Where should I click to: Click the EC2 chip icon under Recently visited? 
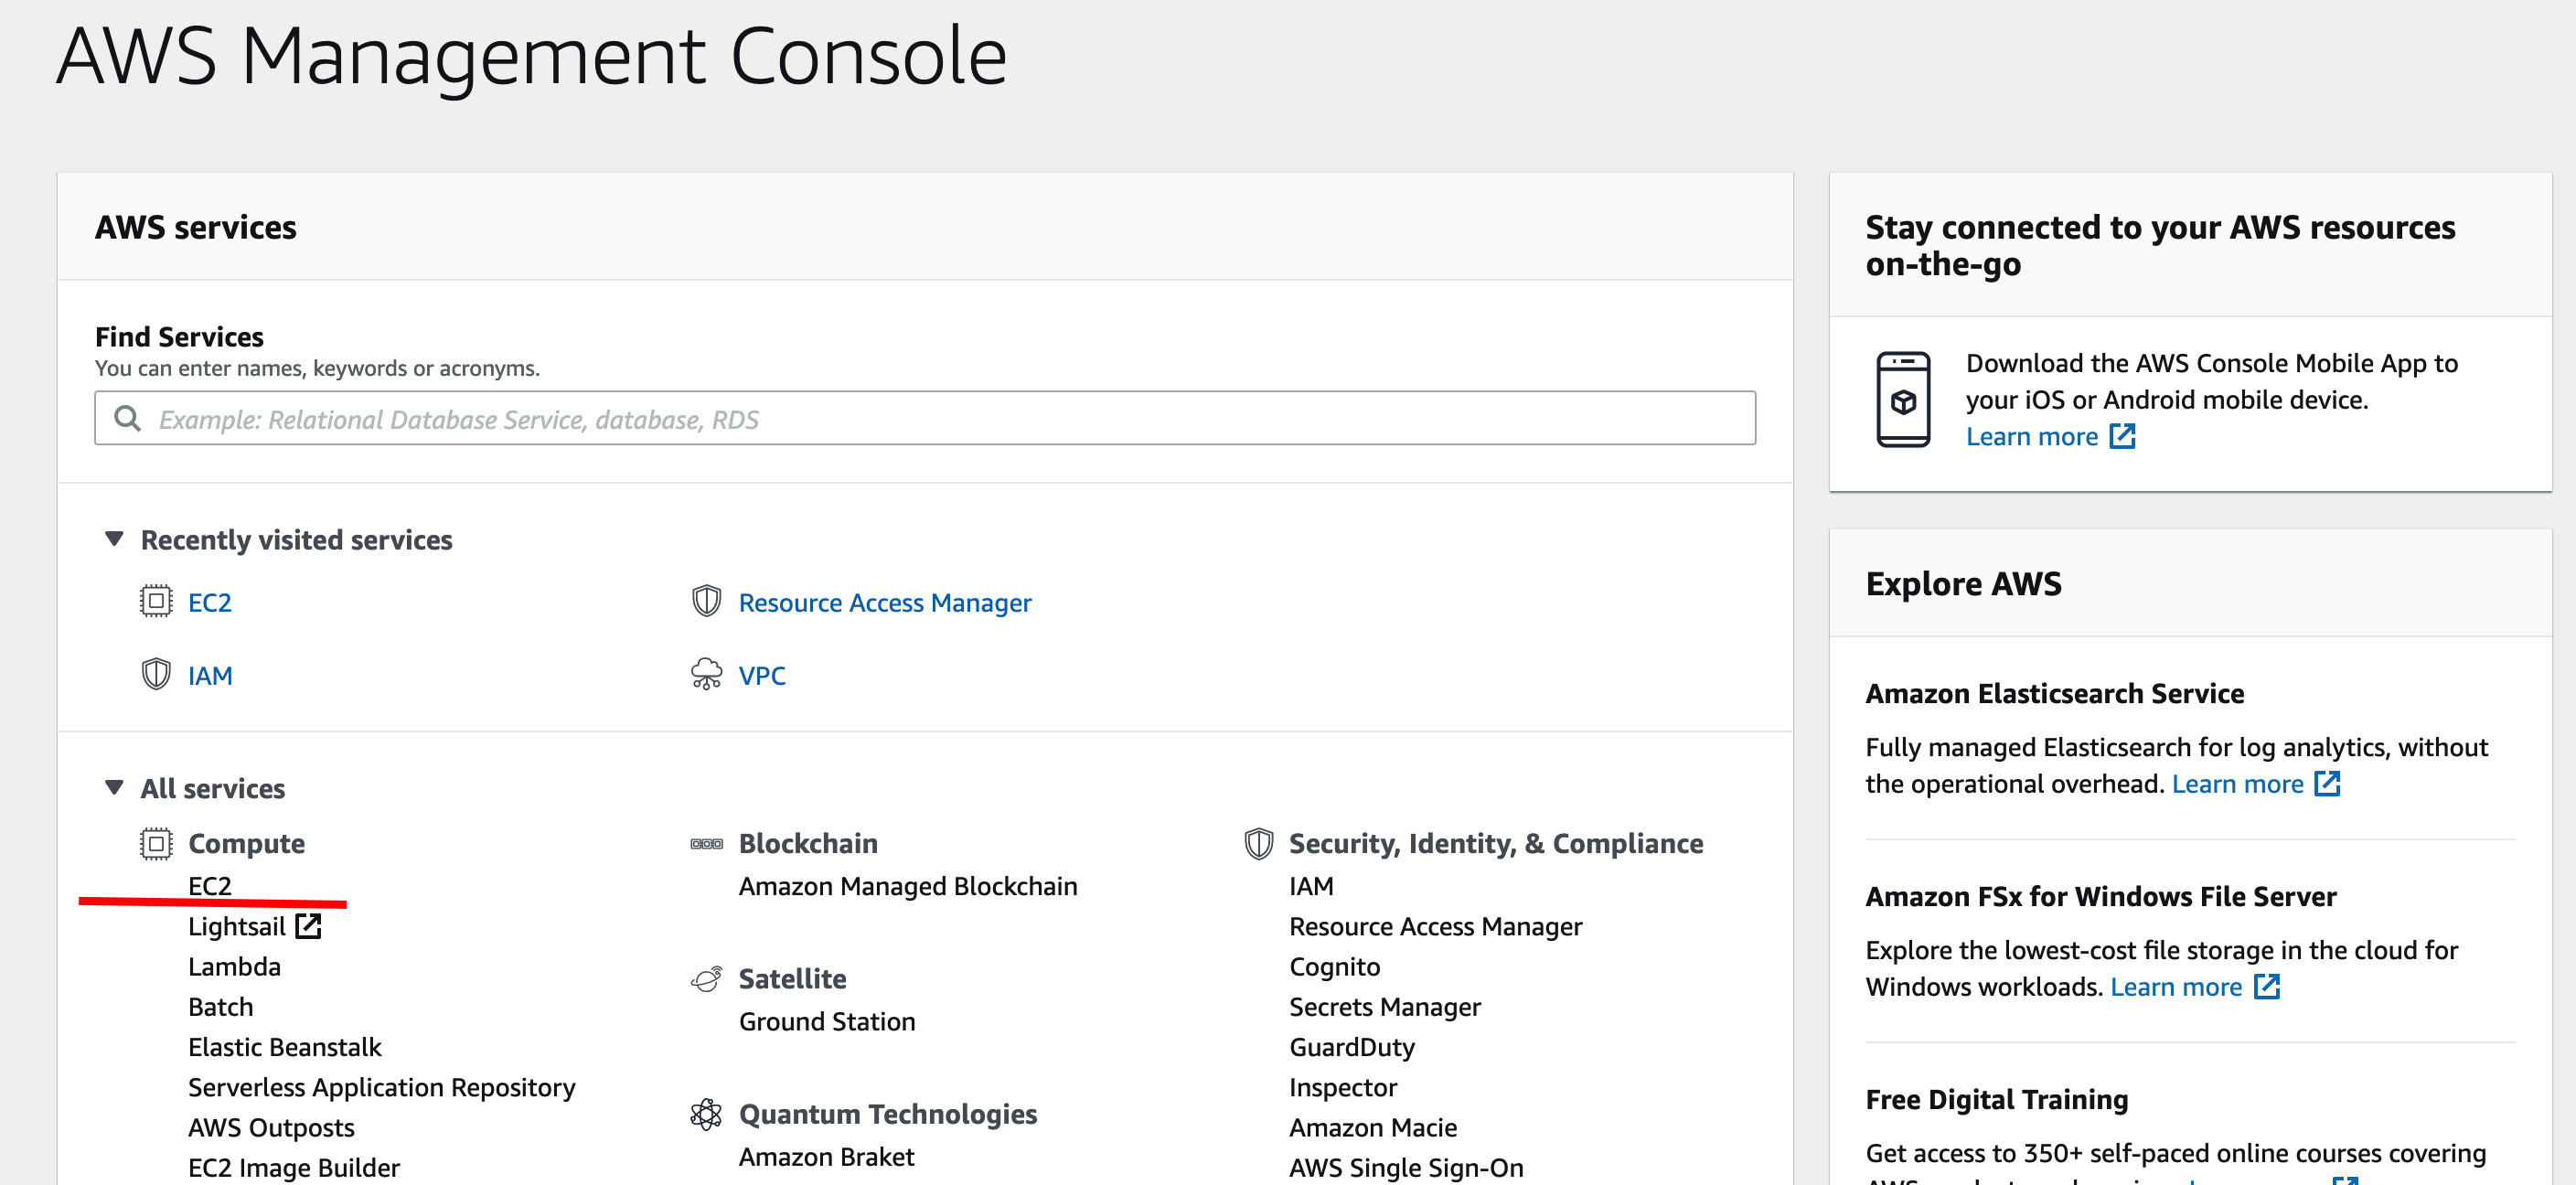pos(156,601)
